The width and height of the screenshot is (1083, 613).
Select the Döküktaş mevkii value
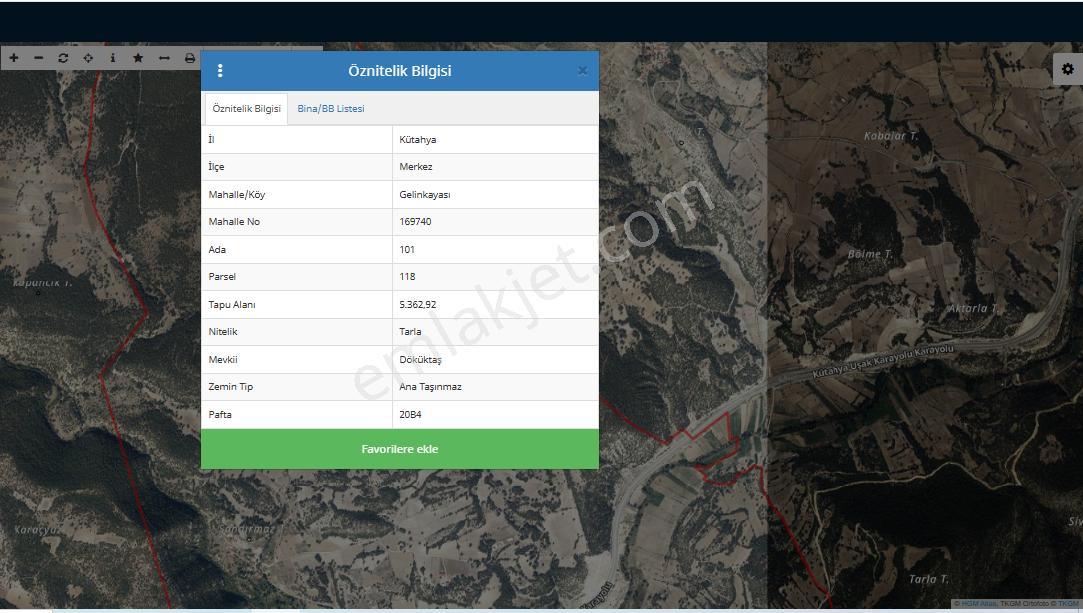[x=495, y=360]
